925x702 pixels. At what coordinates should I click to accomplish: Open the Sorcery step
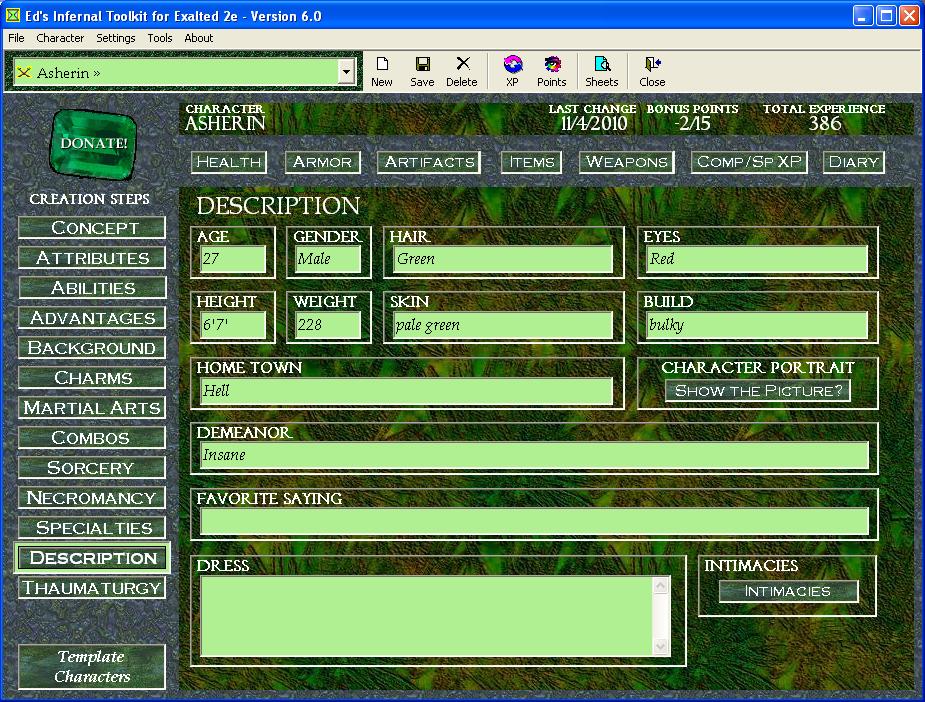coord(92,468)
